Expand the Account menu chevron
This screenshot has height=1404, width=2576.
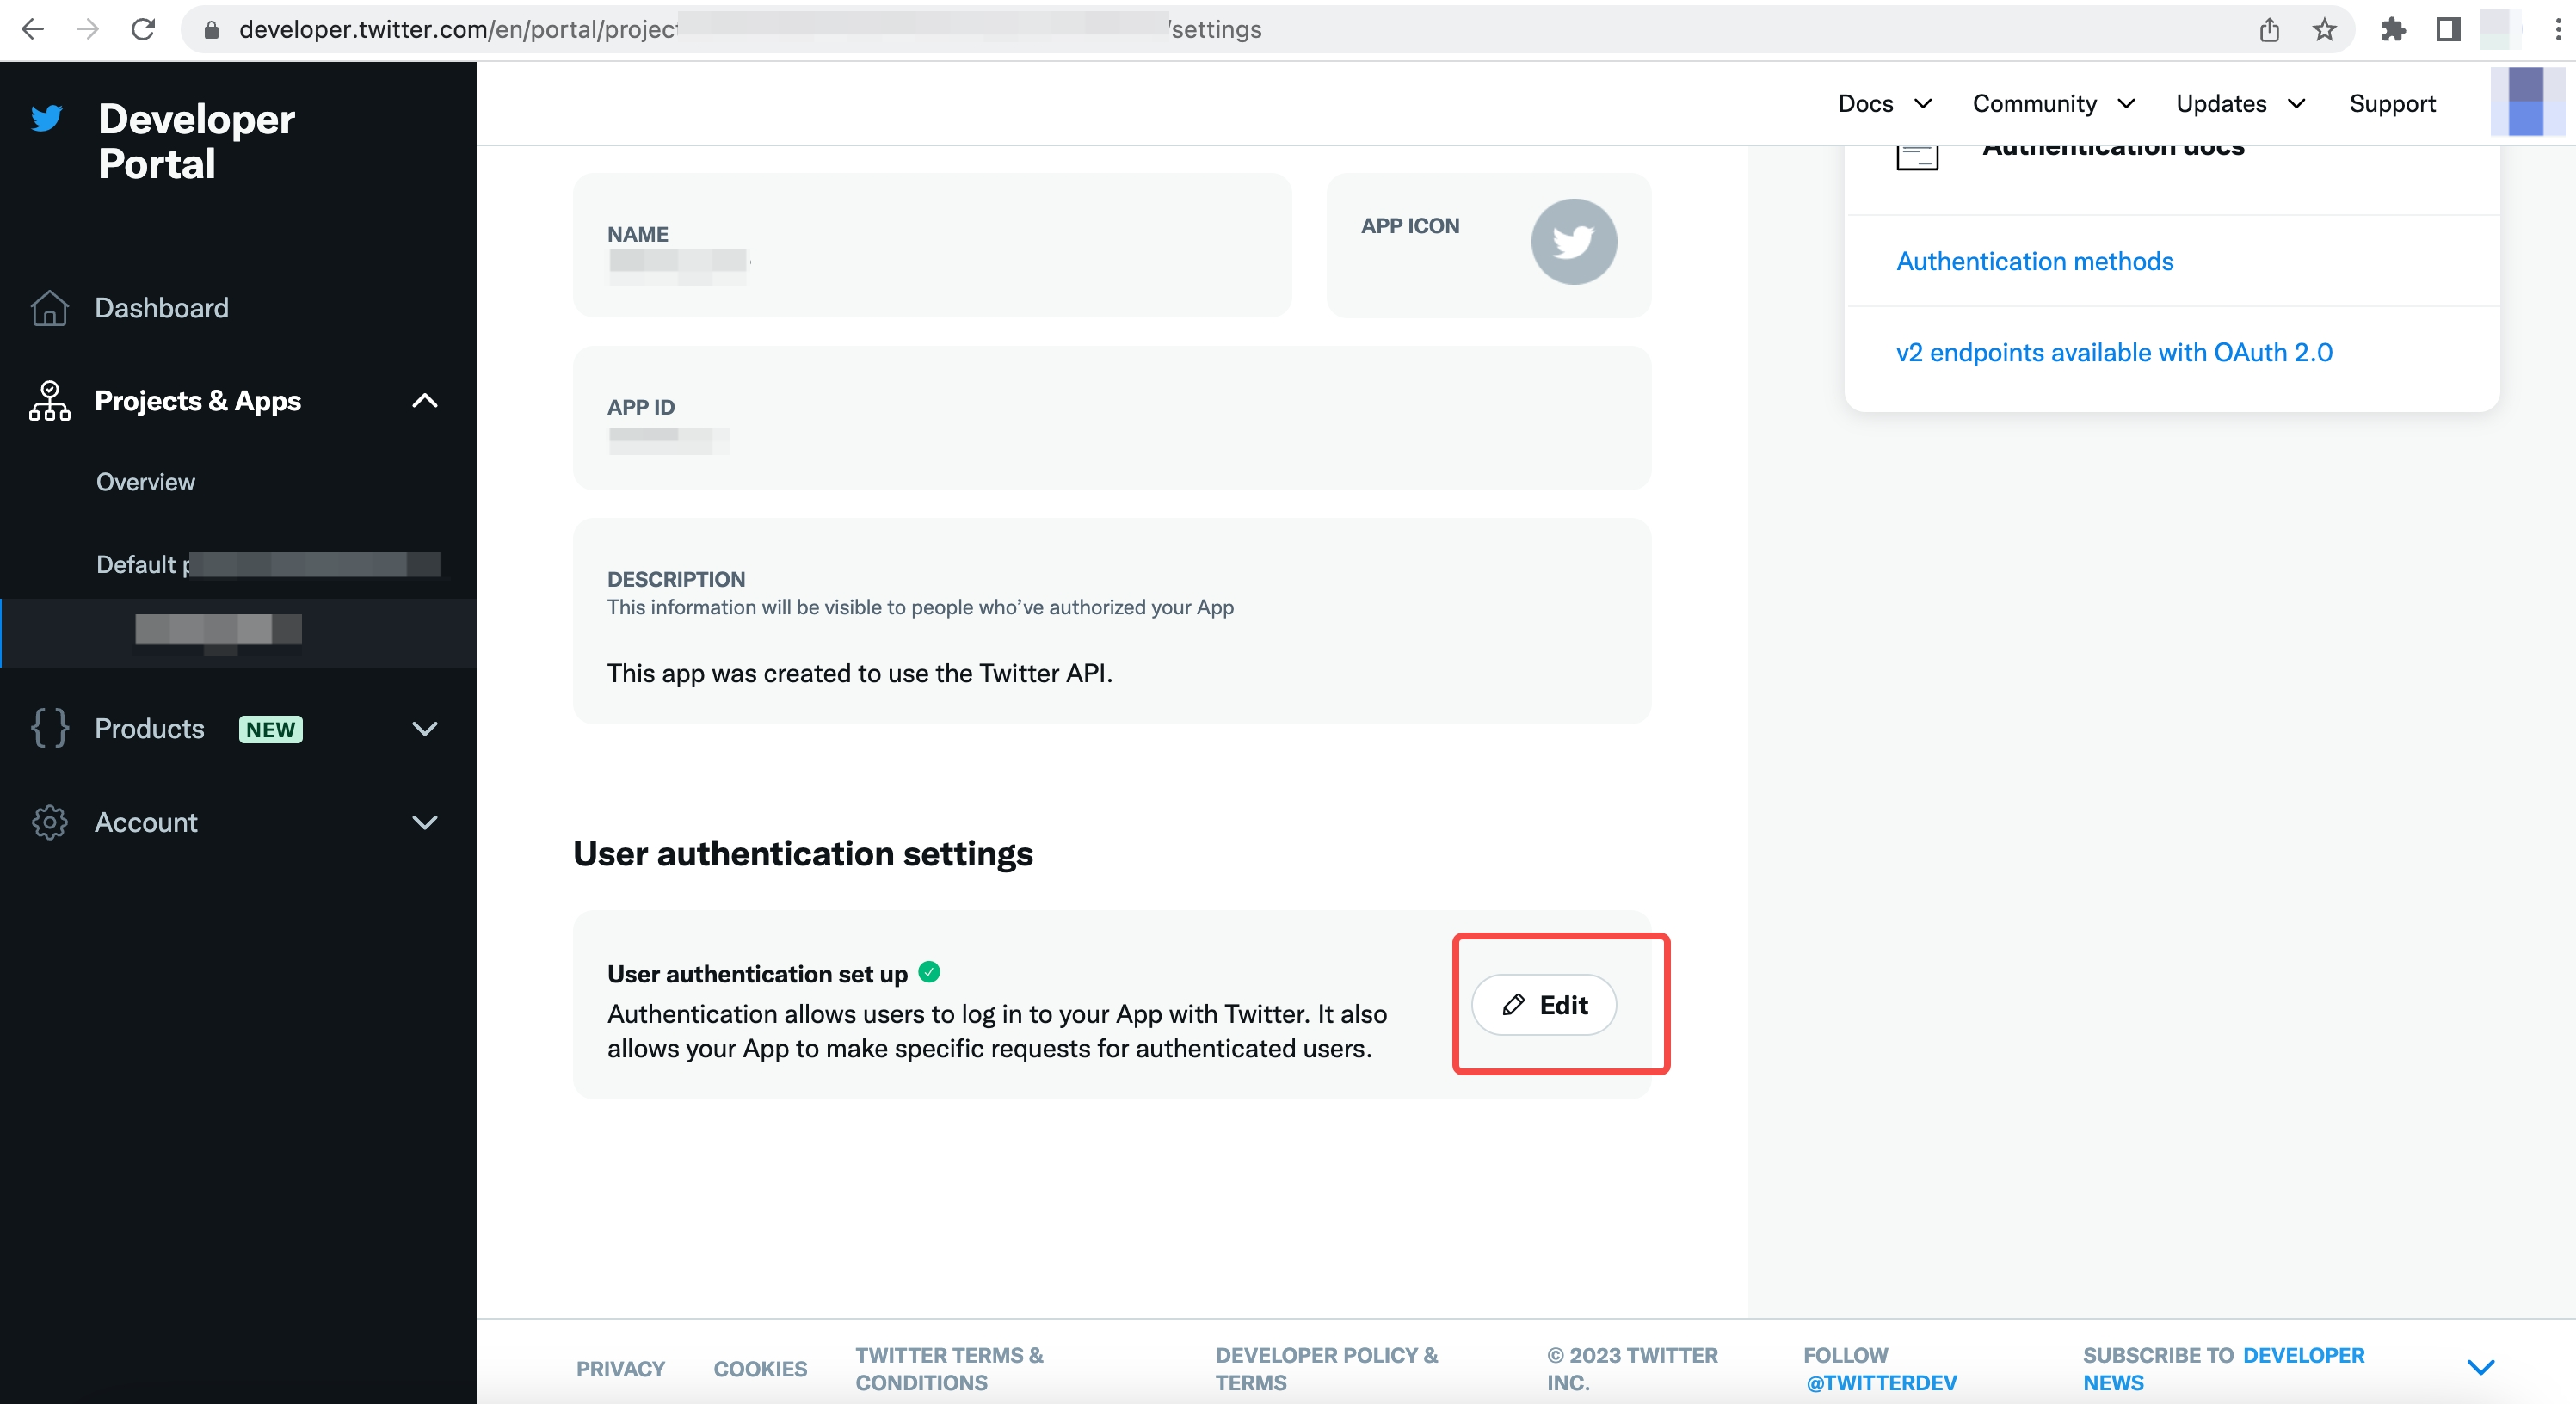(x=425, y=822)
